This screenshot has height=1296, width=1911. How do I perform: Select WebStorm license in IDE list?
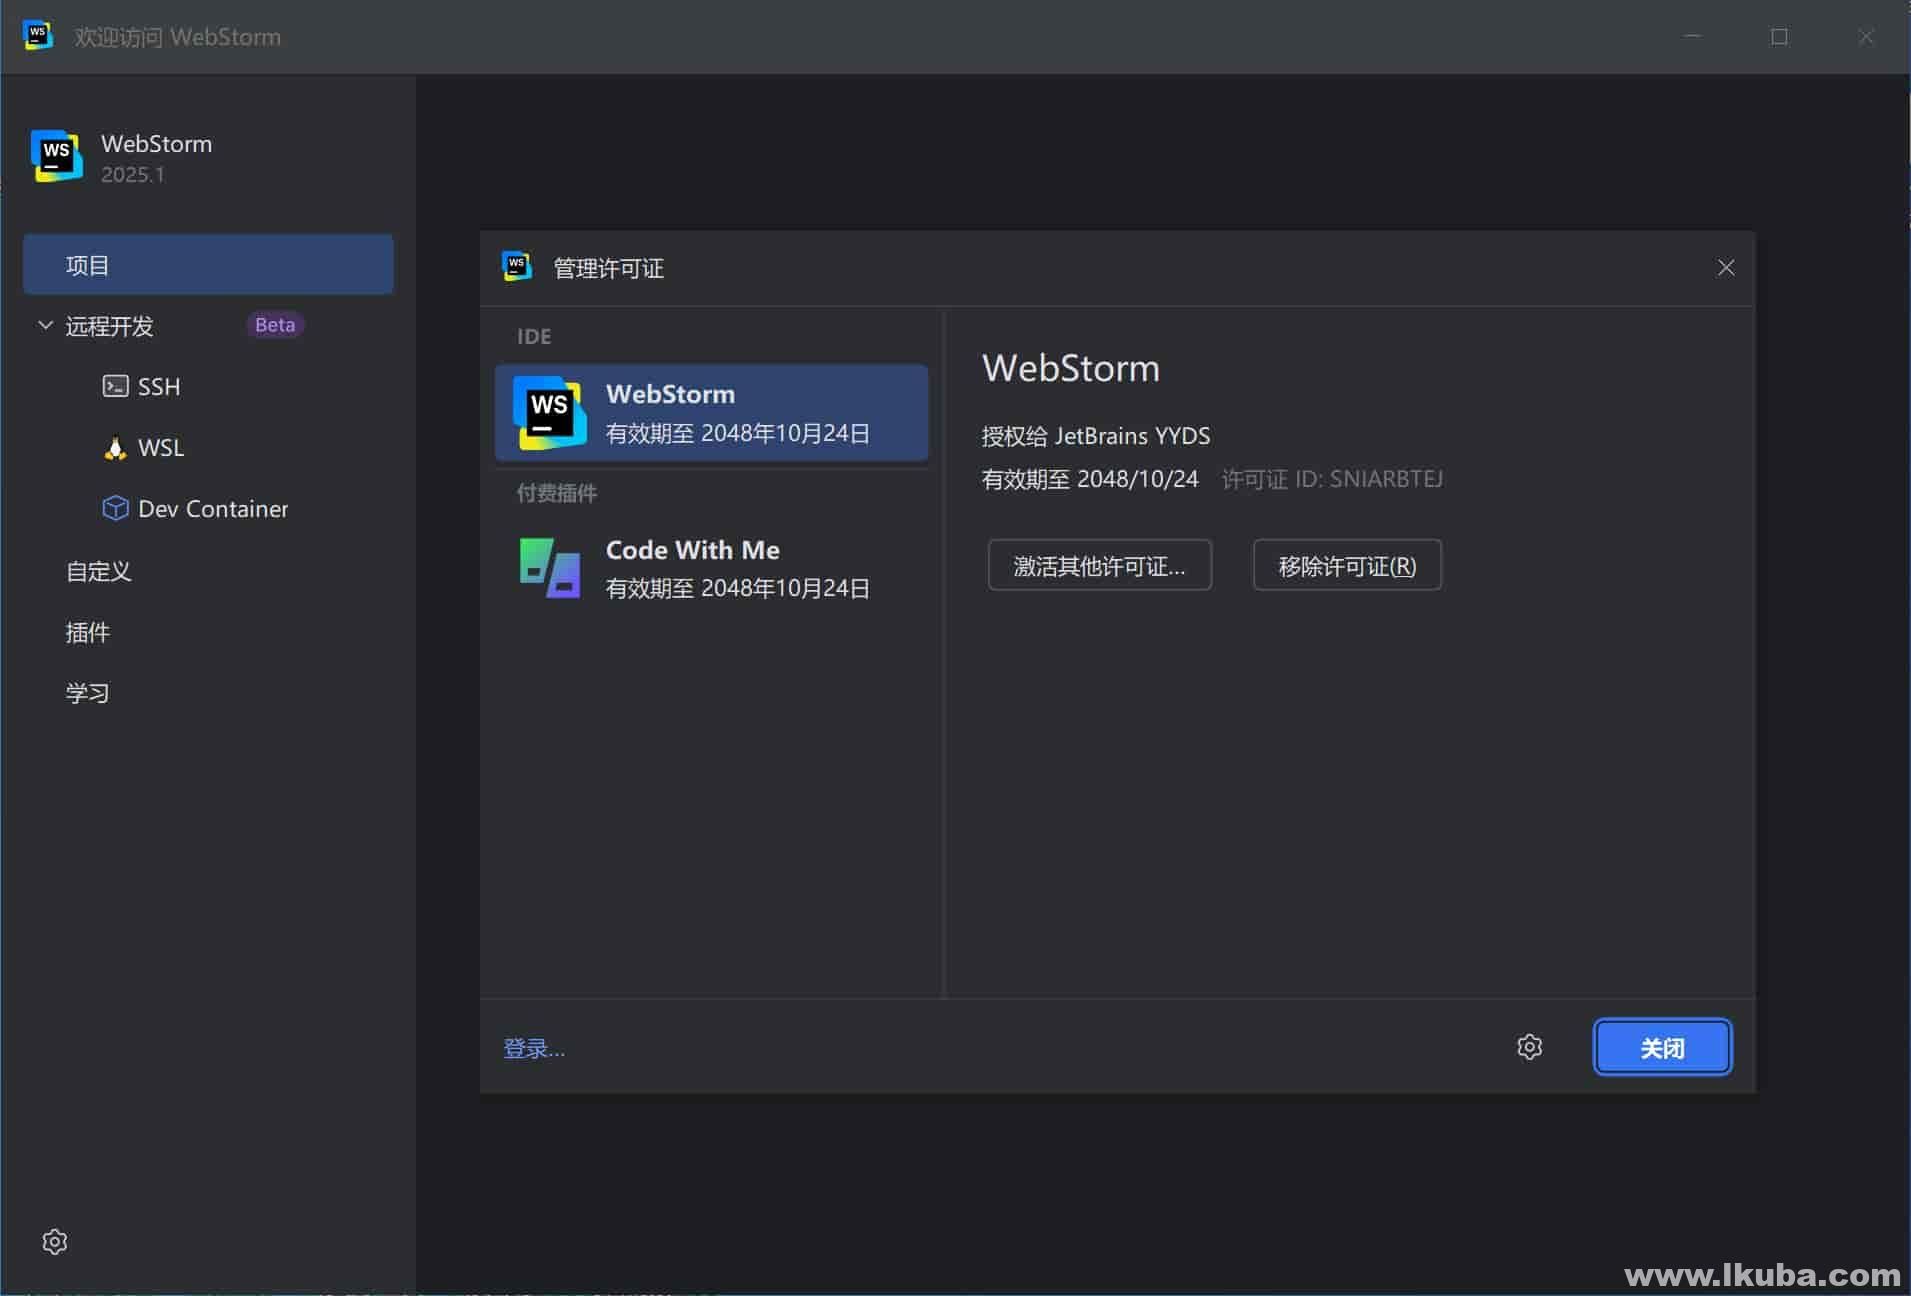pyautogui.click(x=711, y=413)
